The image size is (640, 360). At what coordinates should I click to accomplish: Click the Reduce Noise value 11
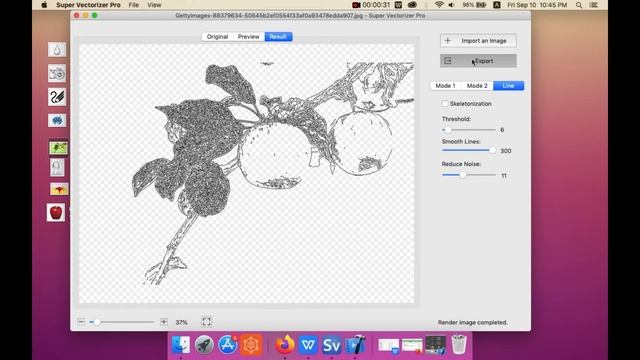pos(504,176)
